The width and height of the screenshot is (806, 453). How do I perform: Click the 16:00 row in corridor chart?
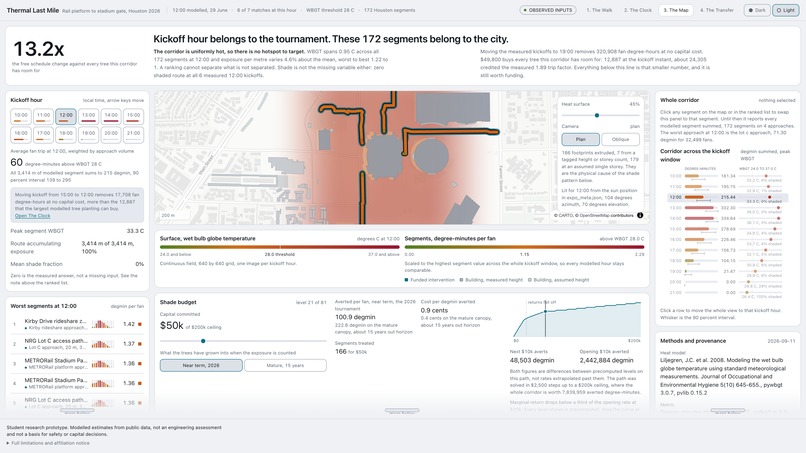point(727,240)
